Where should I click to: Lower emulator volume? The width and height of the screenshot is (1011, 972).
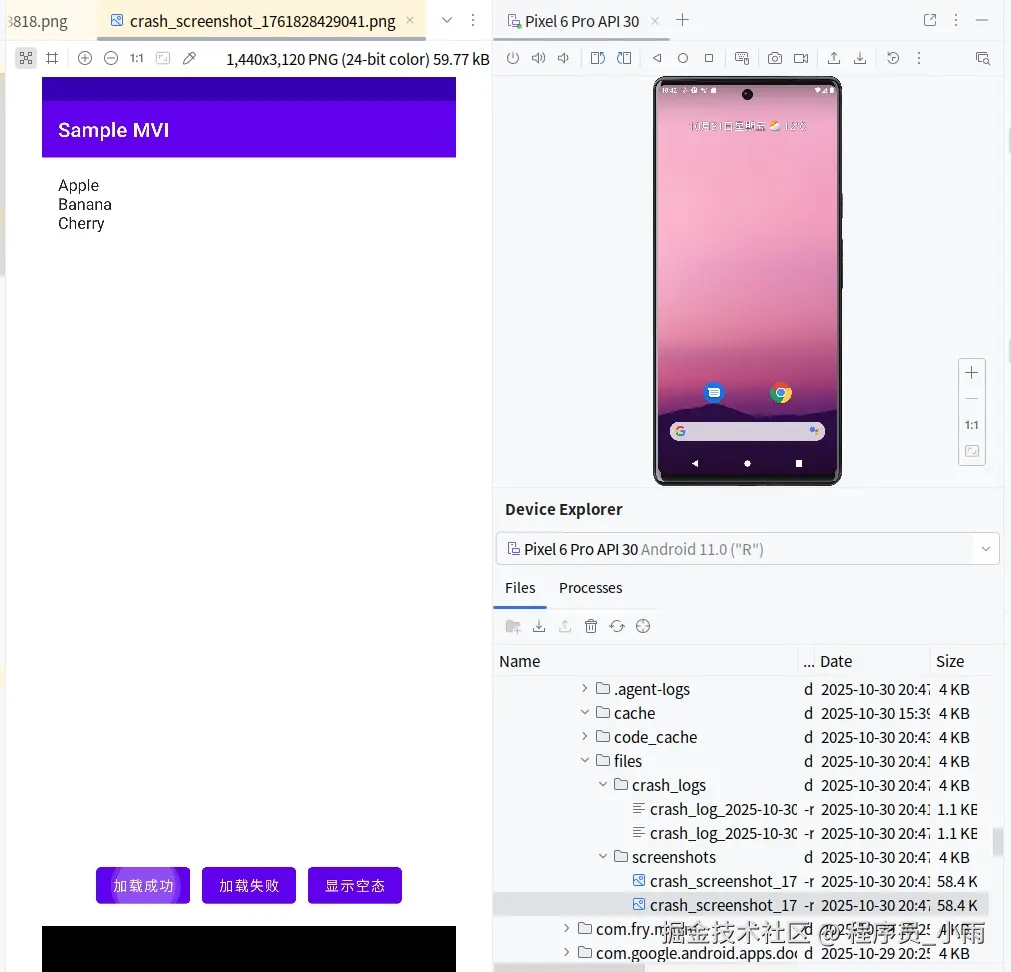[564, 59]
